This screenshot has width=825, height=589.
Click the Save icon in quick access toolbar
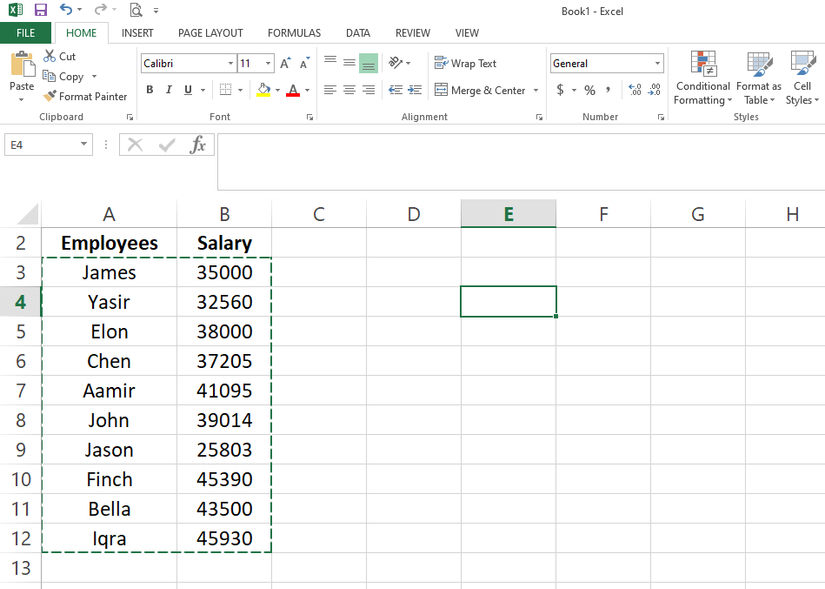tap(41, 10)
